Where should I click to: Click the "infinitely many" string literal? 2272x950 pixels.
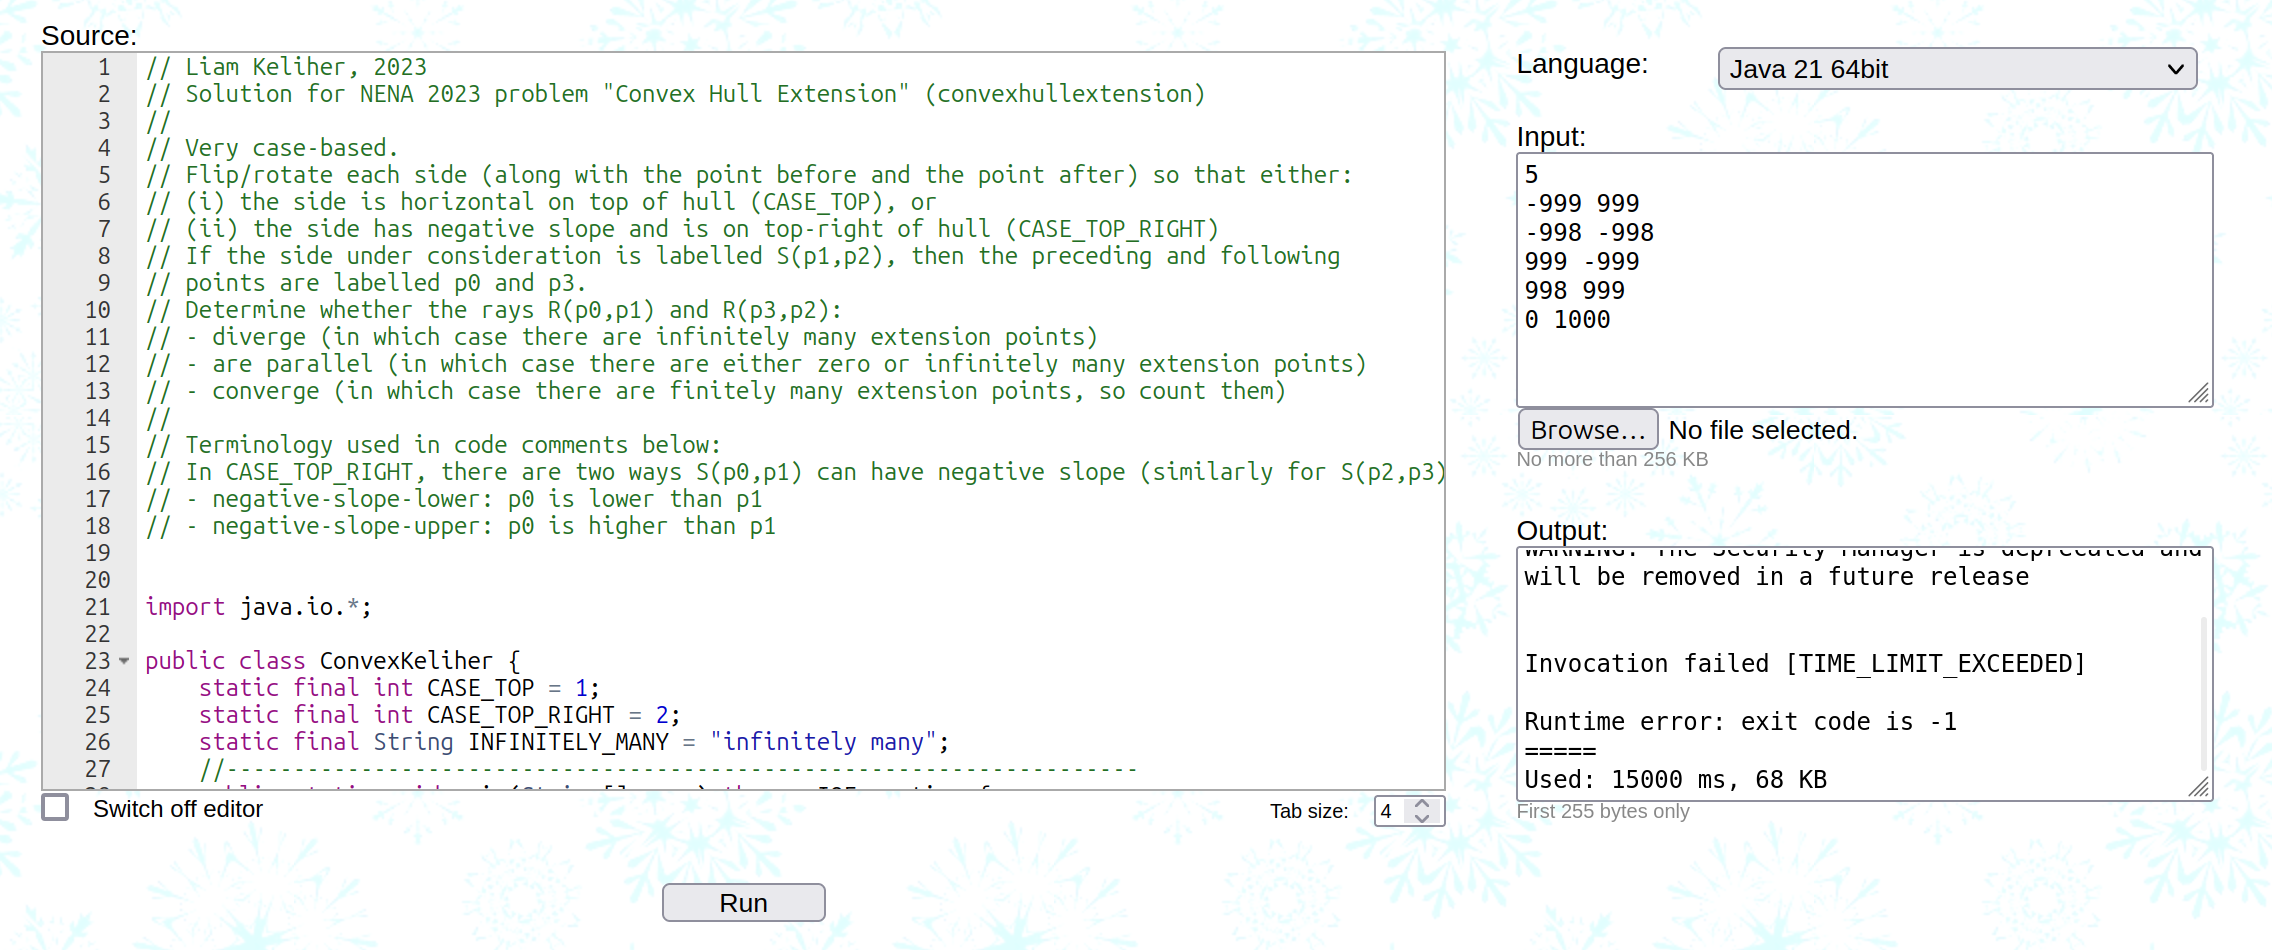point(824,742)
